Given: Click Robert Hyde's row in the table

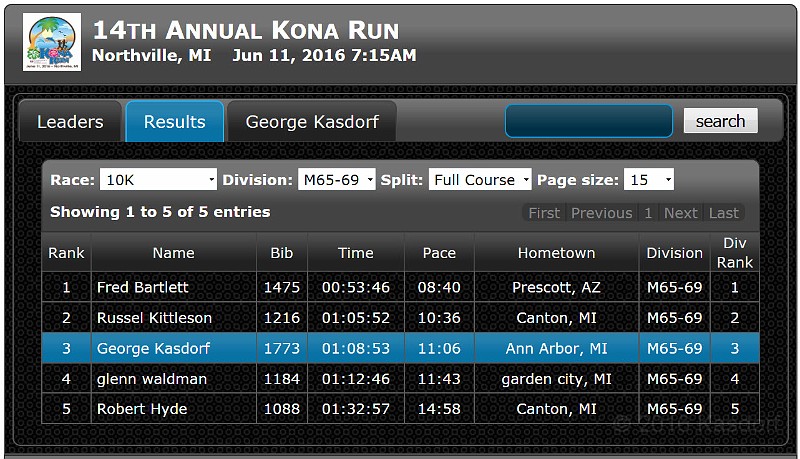Looking at the screenshot, I should click(142, 409).
